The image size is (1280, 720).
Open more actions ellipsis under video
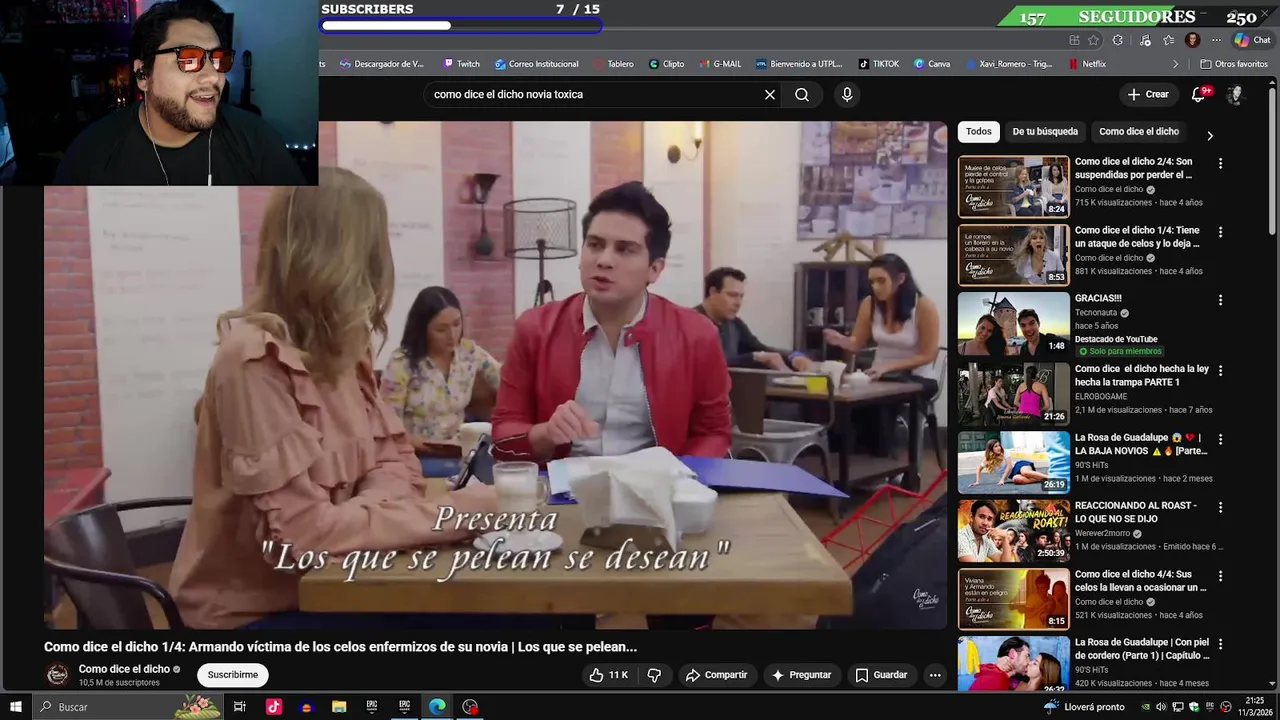[935, 675]
